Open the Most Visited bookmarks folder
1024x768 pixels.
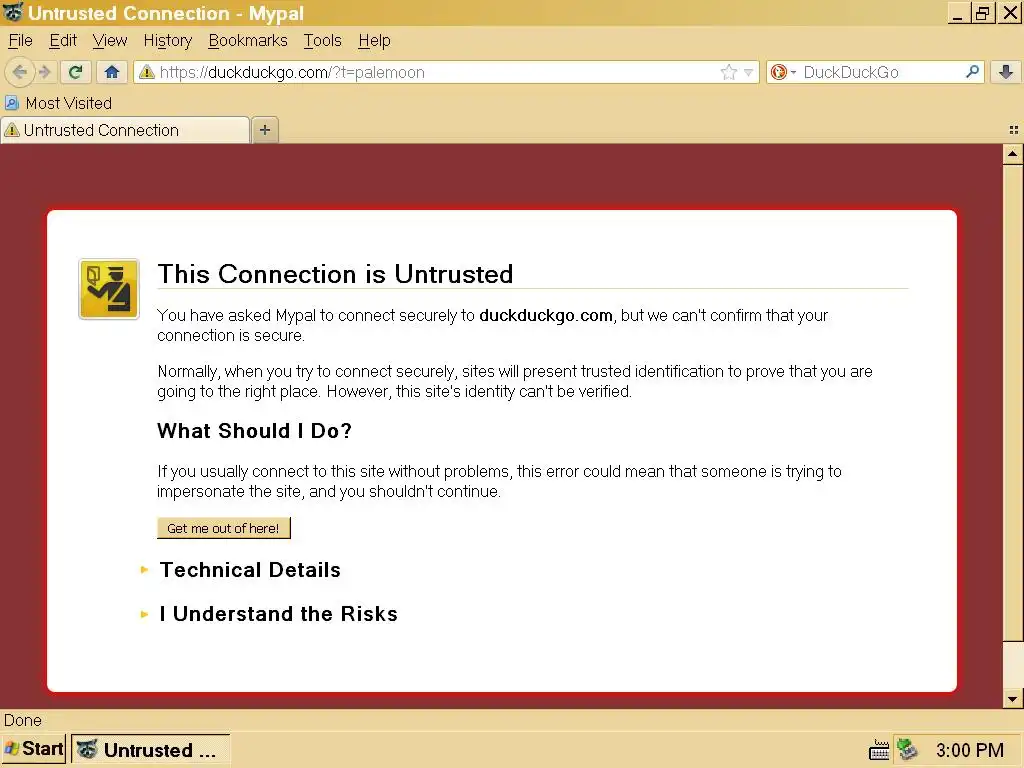point(59,103)
